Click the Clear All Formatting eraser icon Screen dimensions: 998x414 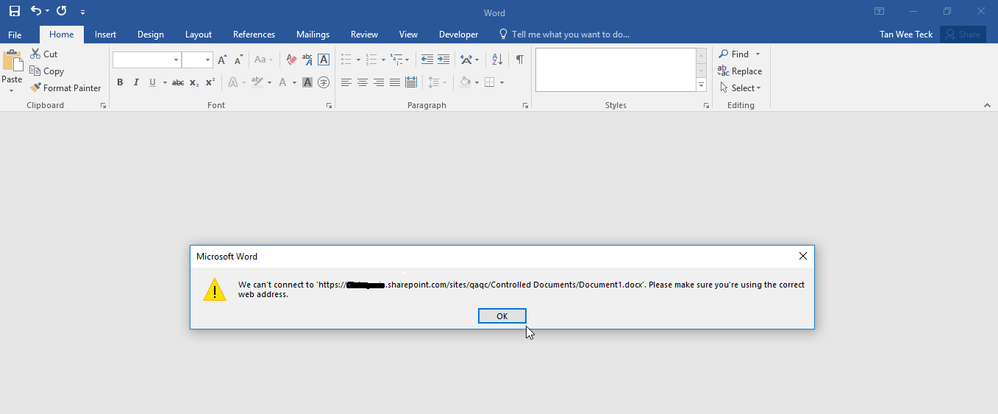pos(292,60)
